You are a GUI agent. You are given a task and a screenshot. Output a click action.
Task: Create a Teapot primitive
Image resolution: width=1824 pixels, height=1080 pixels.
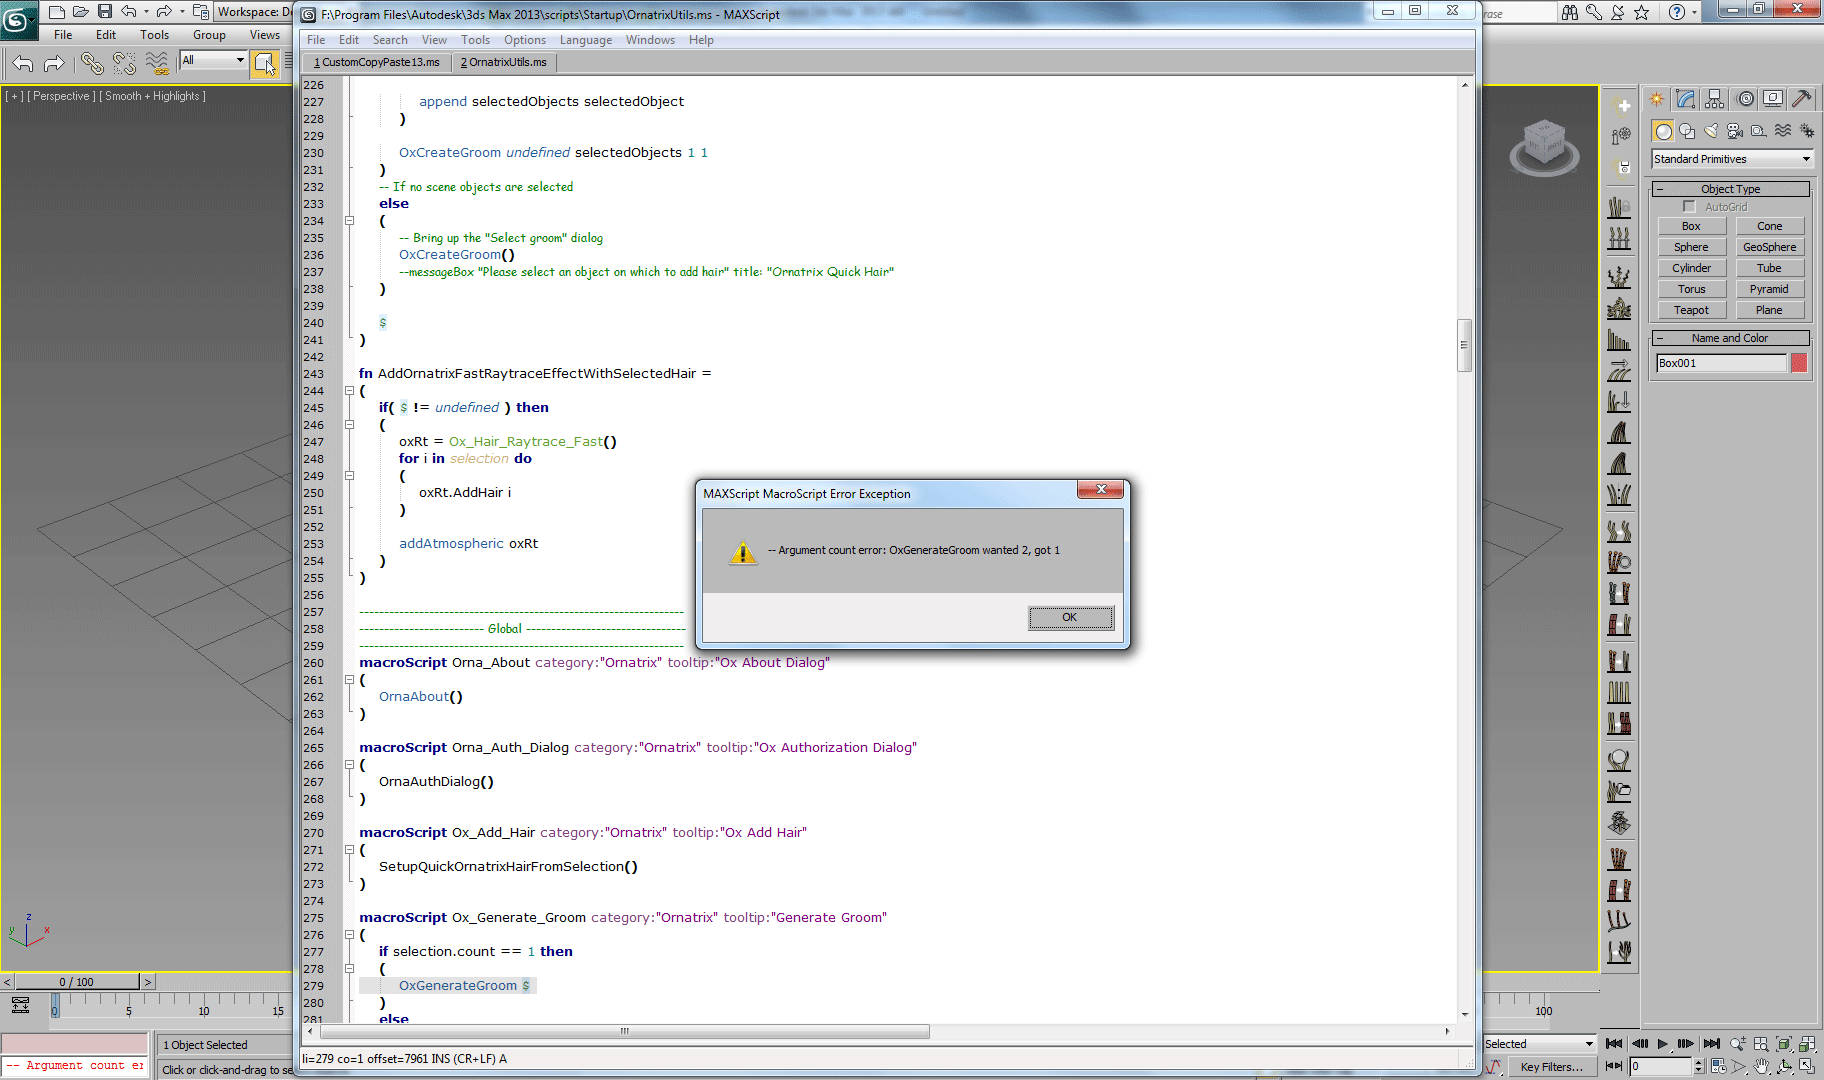(1691, 311)
